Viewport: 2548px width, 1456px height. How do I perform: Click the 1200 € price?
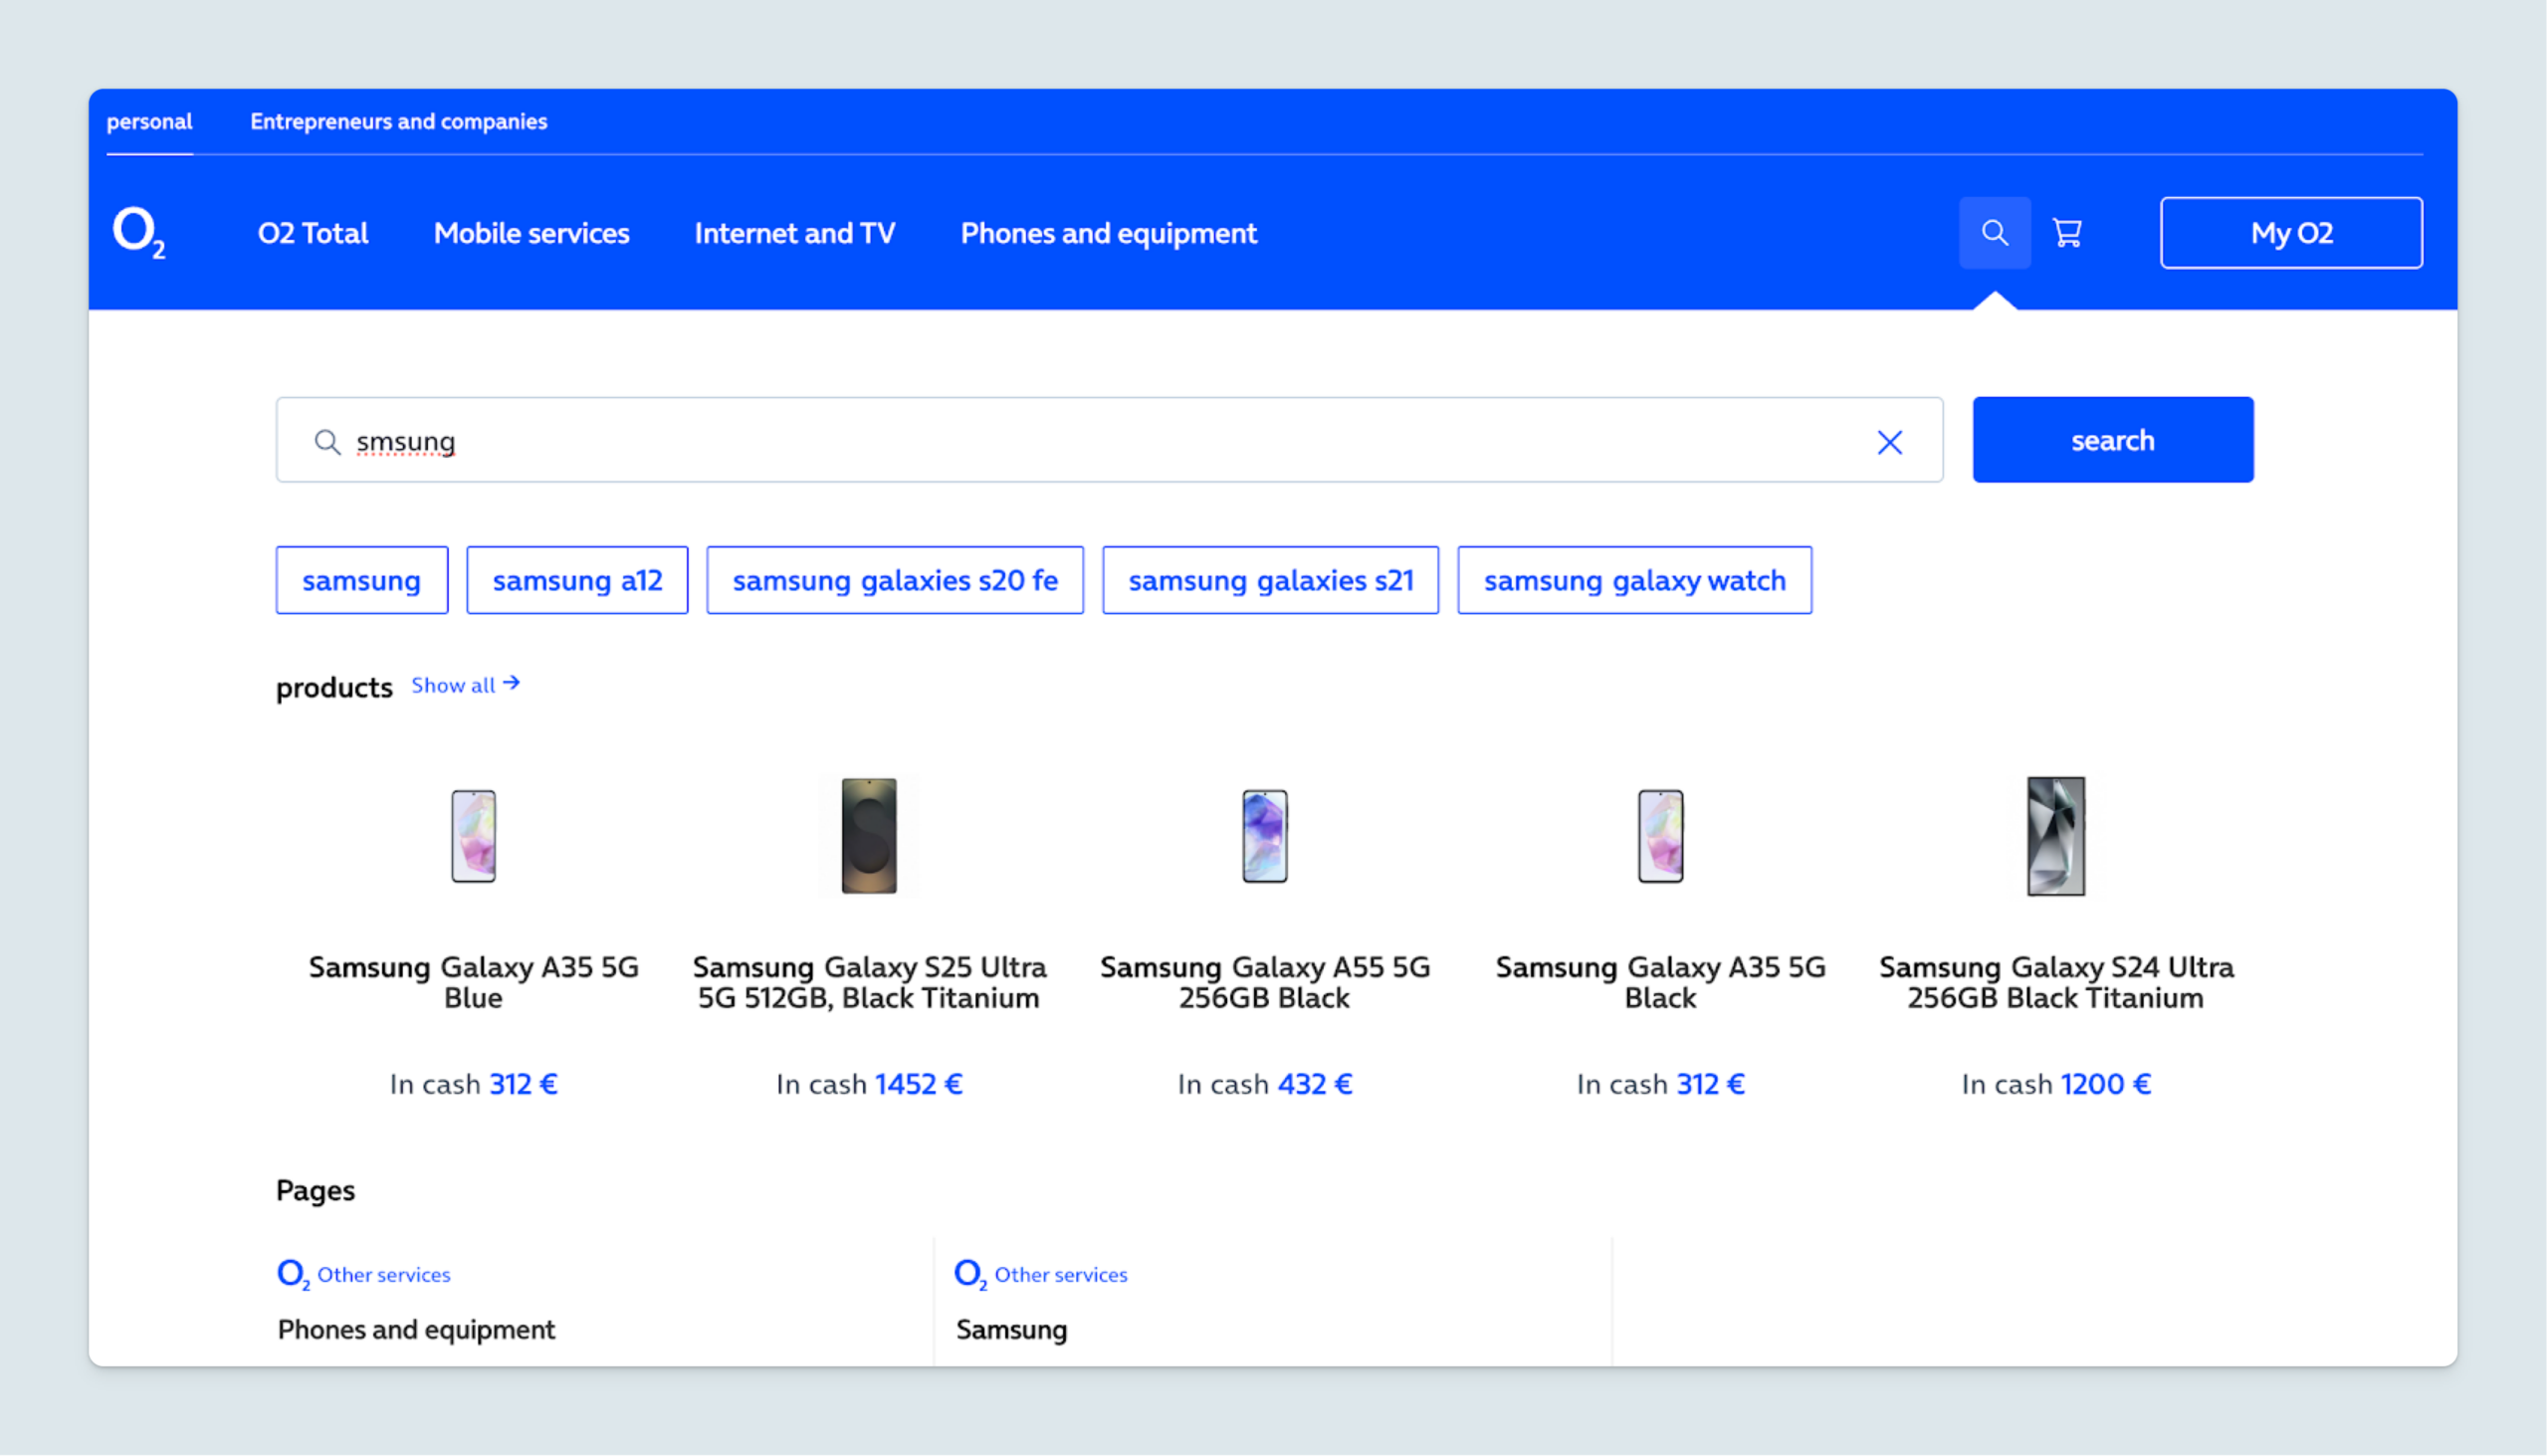(2107, 1084)
